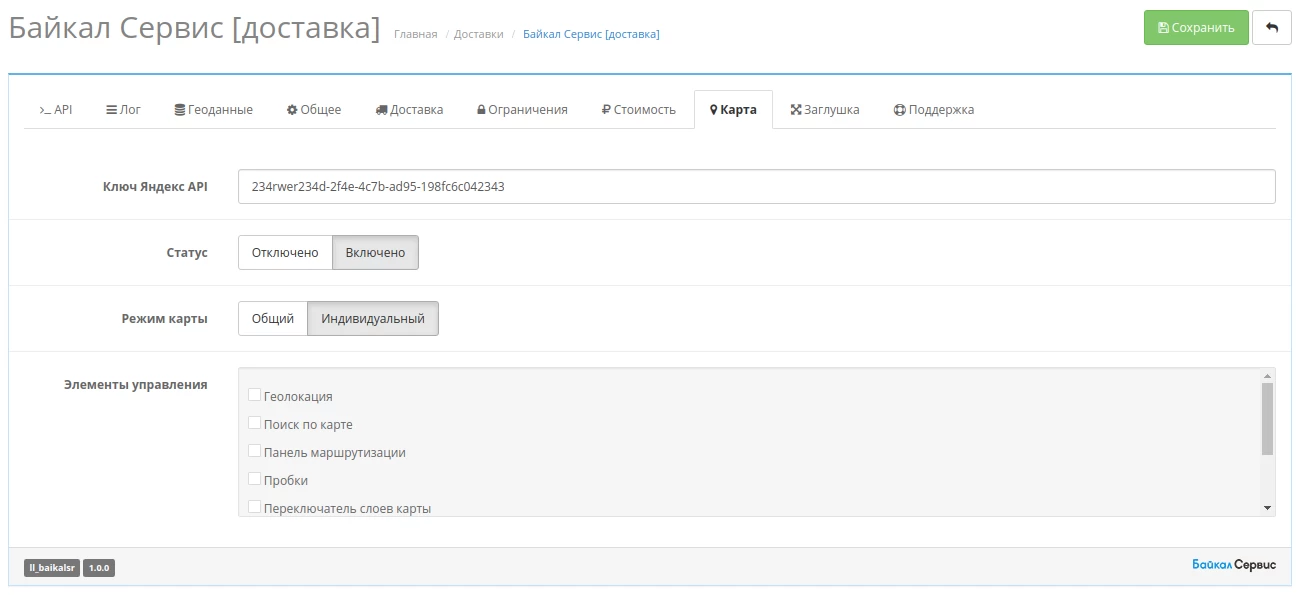The width and height of the screenshot is (1300, 595).
Task: Open the Поддержка tab
Action: (x=934, y=110)
